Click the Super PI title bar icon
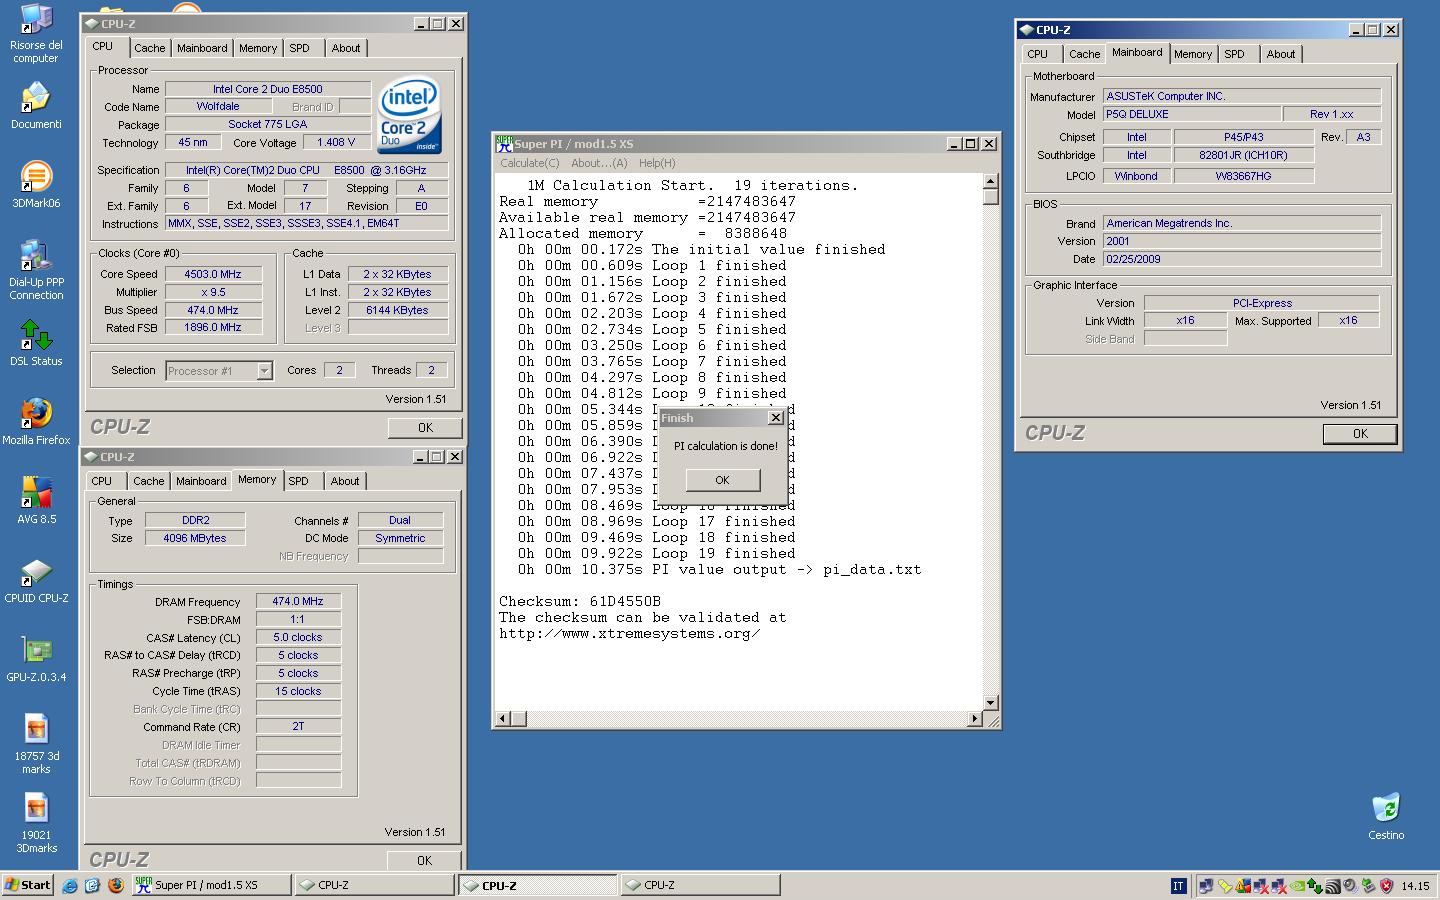Image resolution: width=1440 pixels, height=900 pixels. pyautogui.click(x=505, y=143)
